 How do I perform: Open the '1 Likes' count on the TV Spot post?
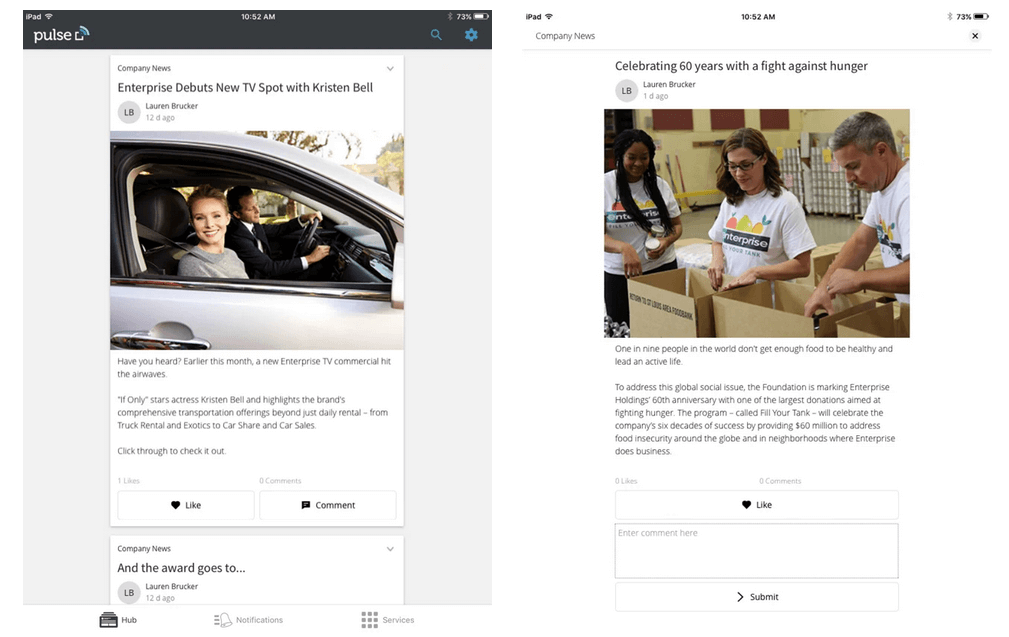[128, 480]
